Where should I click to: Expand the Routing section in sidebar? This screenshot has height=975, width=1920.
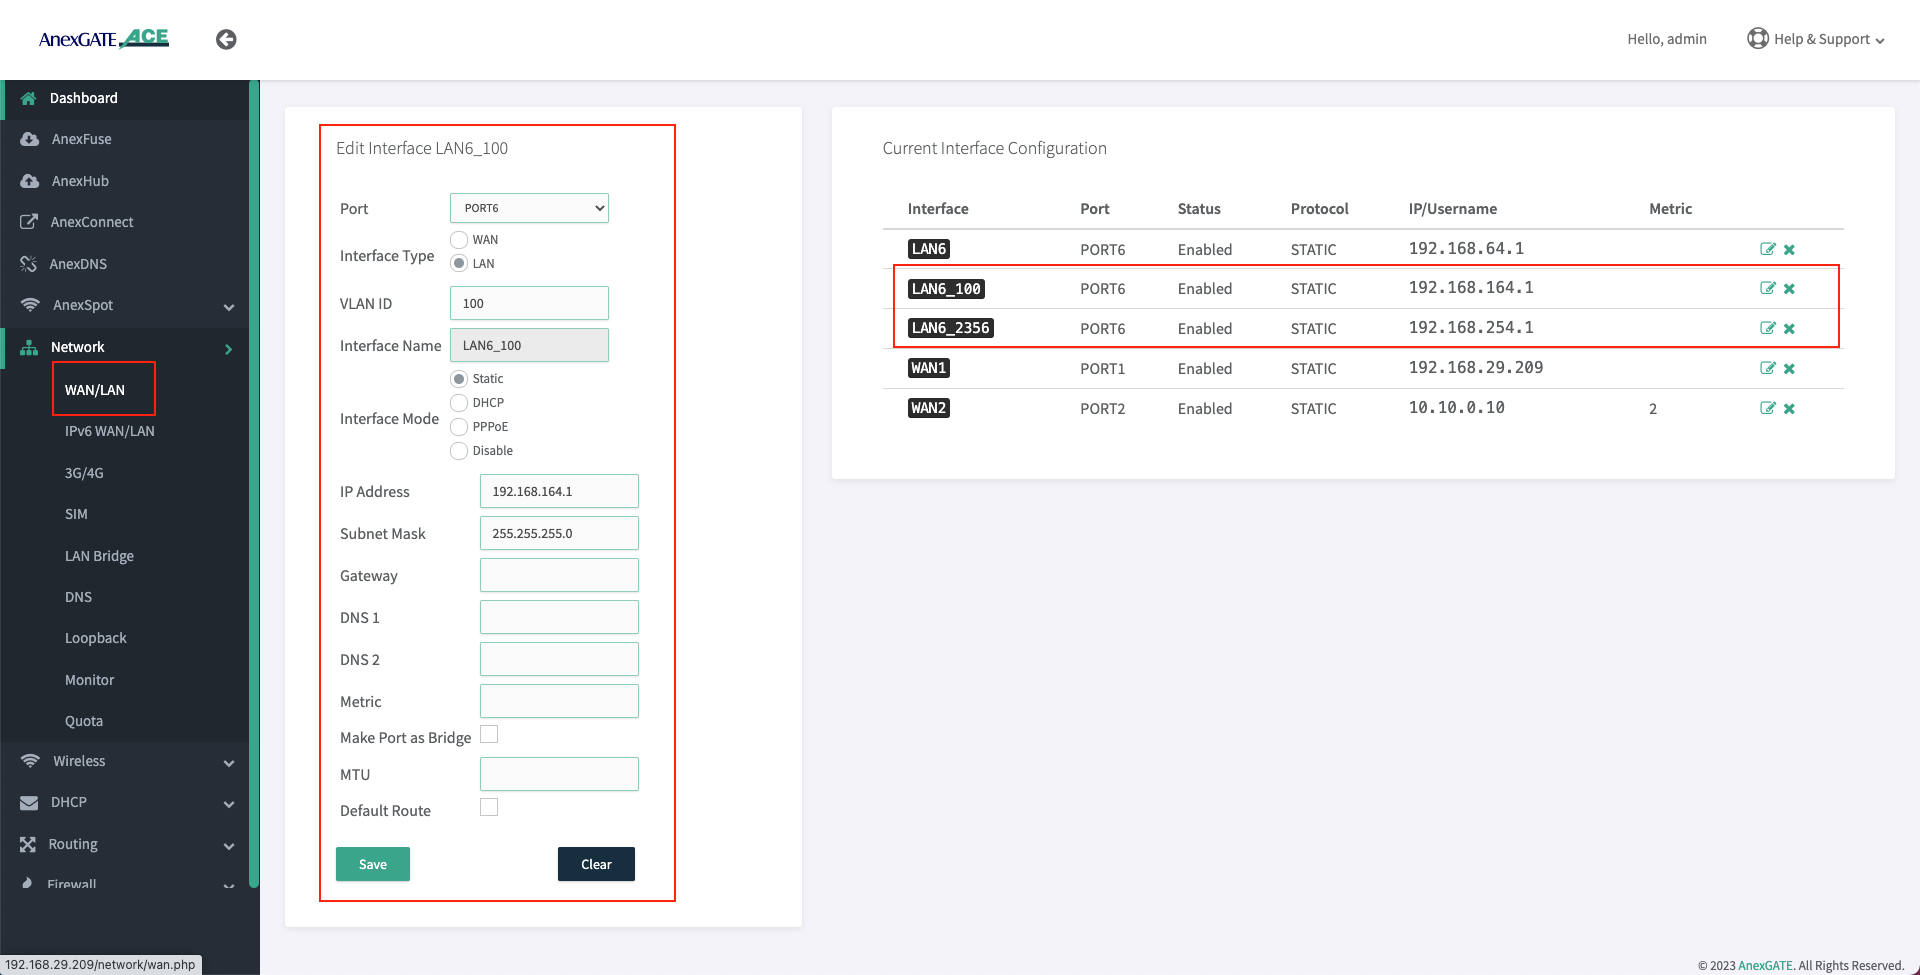[72, 843]
